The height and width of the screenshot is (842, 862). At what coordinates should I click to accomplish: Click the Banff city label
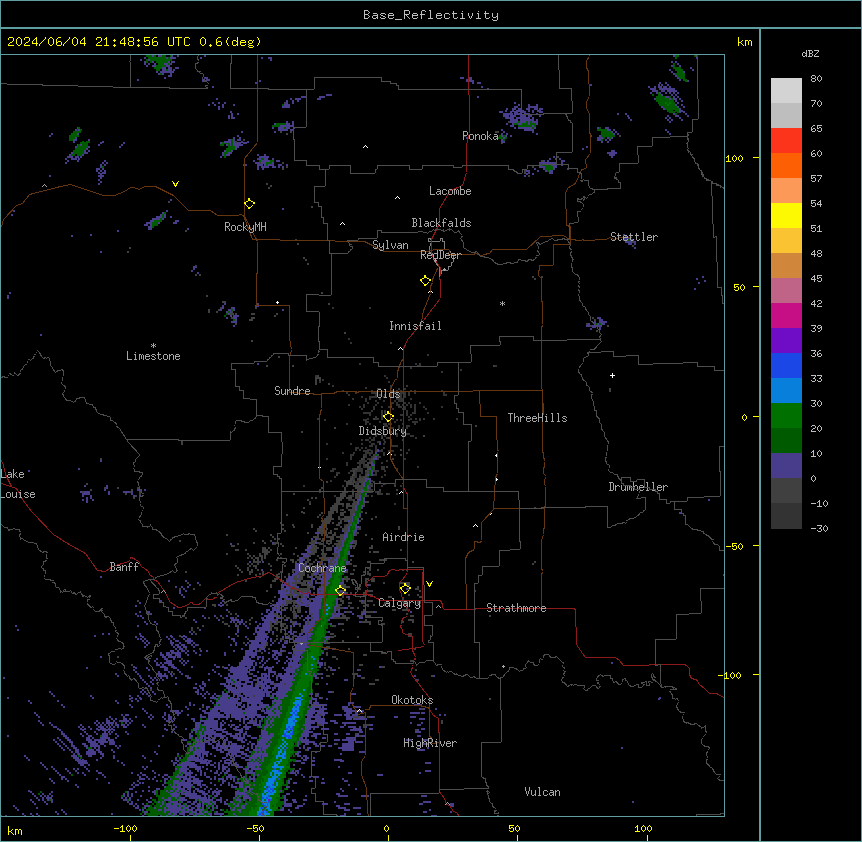(x=124, y=567)
